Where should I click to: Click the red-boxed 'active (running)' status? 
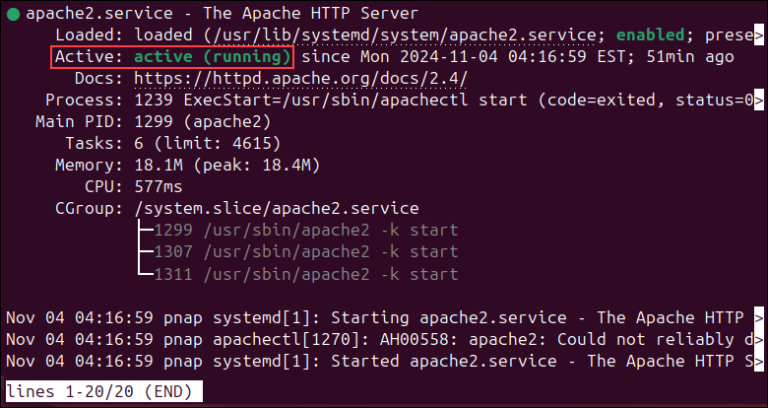pos(212,57)
